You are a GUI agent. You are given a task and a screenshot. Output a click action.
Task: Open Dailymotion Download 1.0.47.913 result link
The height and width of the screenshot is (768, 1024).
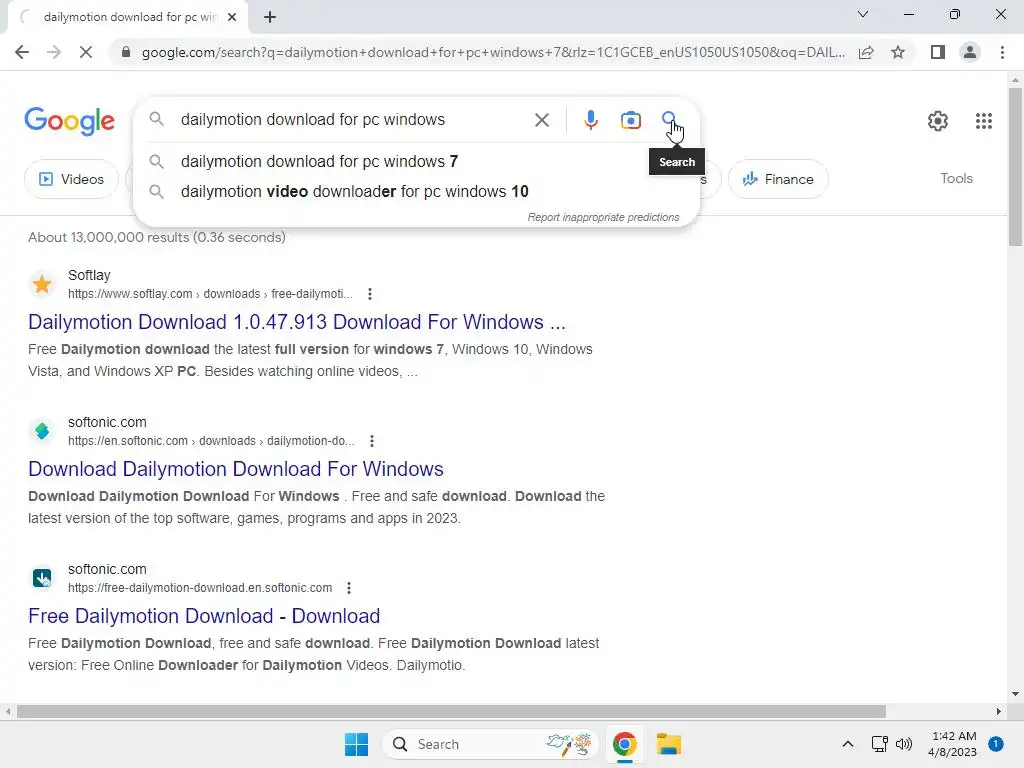[296, 322]
